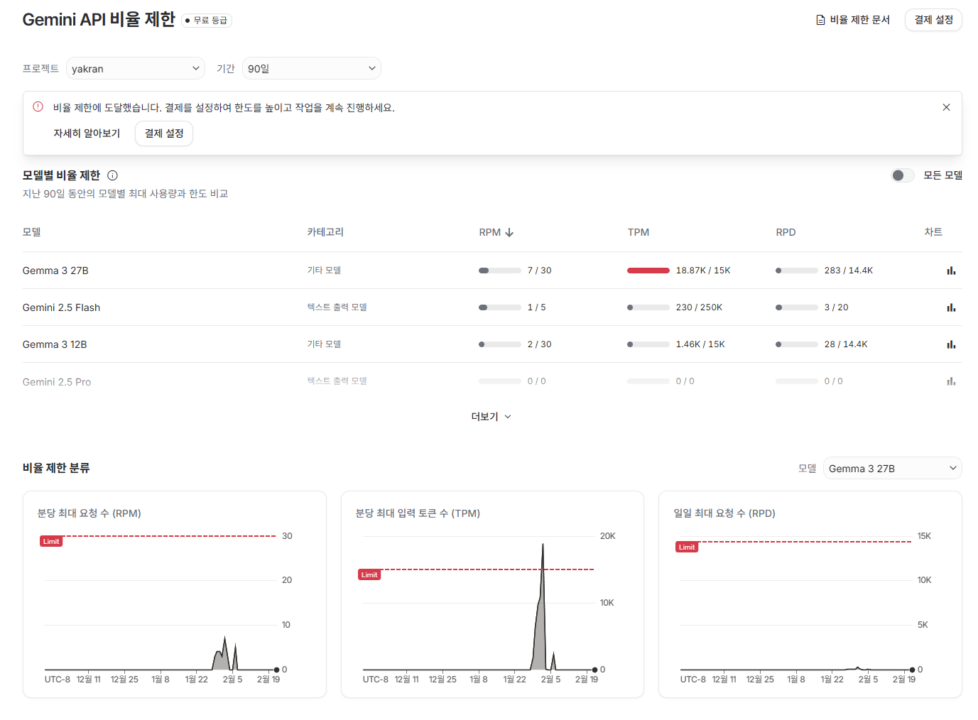The width and height of the screenshot is (978, 720).
Task: Open the Gemma 3 27B model dropdown
Action: pyautogui.click(x=892, y=468)
